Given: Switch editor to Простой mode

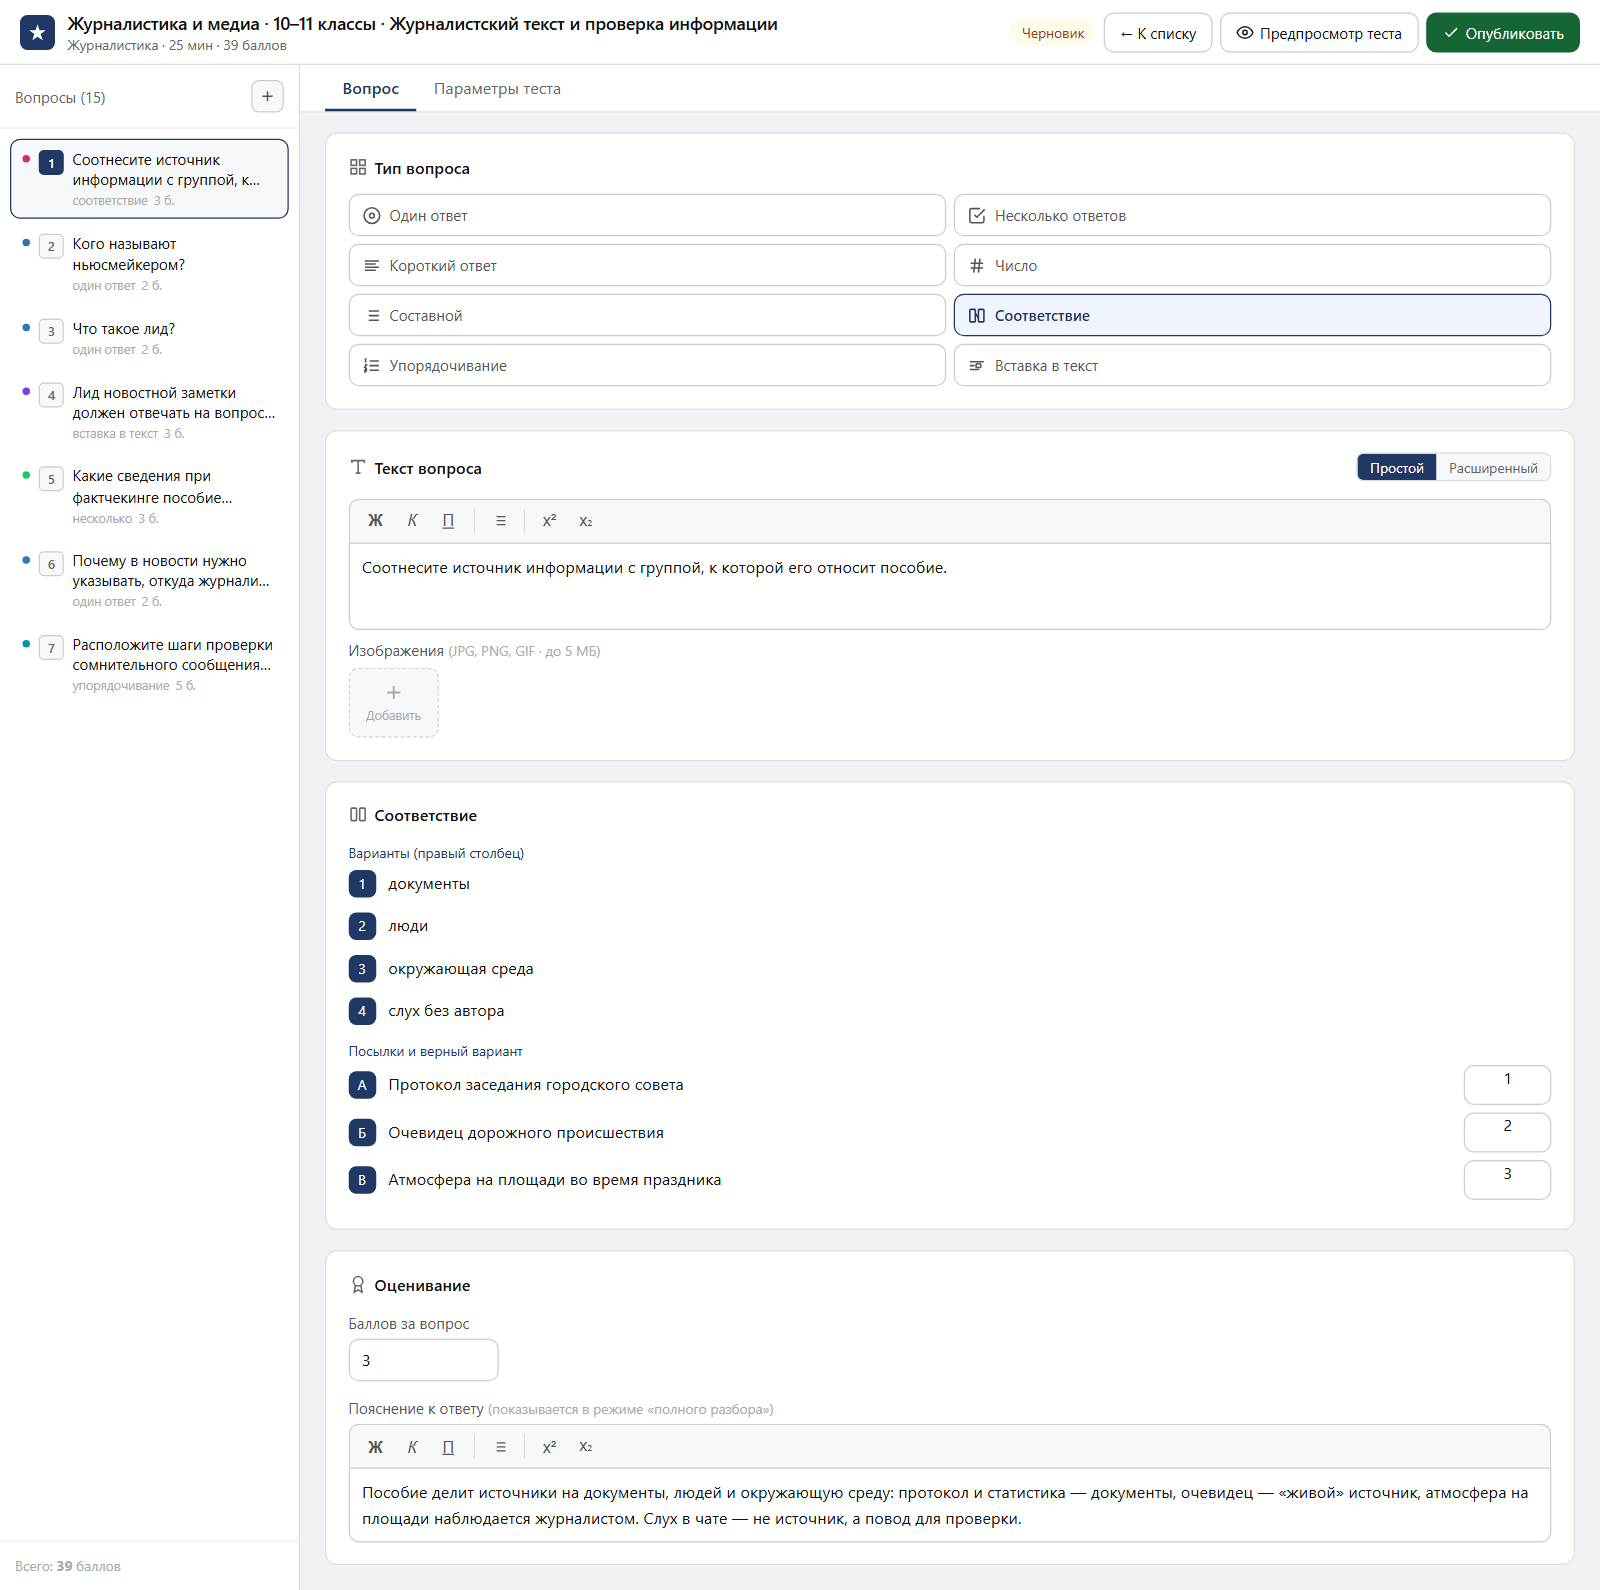Looking at the screenshot, I should pyautogui.click(x=1397, y=468).
